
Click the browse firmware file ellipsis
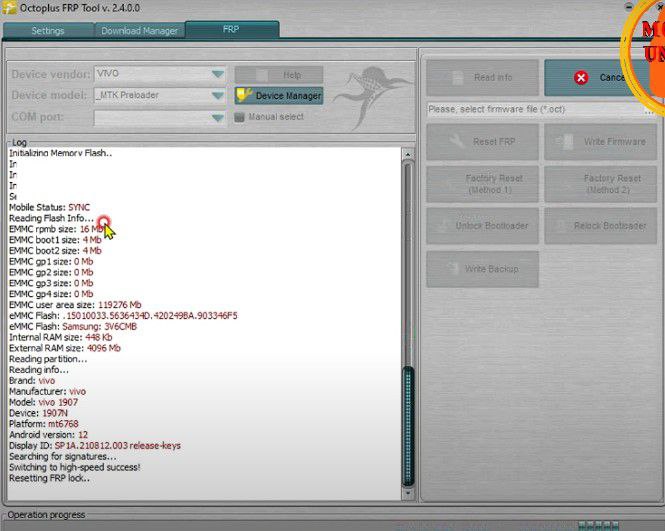tap(649, 110)
